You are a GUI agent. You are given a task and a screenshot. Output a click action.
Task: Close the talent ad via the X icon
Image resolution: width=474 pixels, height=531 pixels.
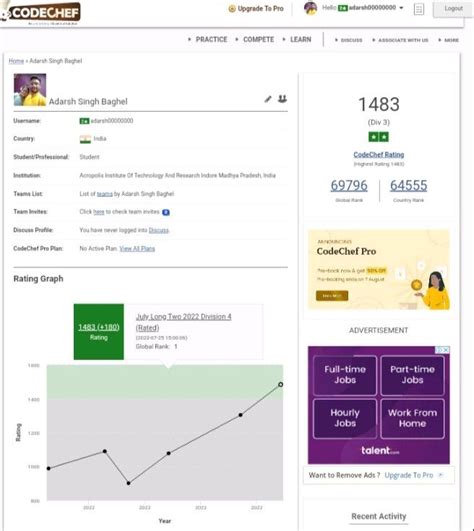click(x=447, y=349)
